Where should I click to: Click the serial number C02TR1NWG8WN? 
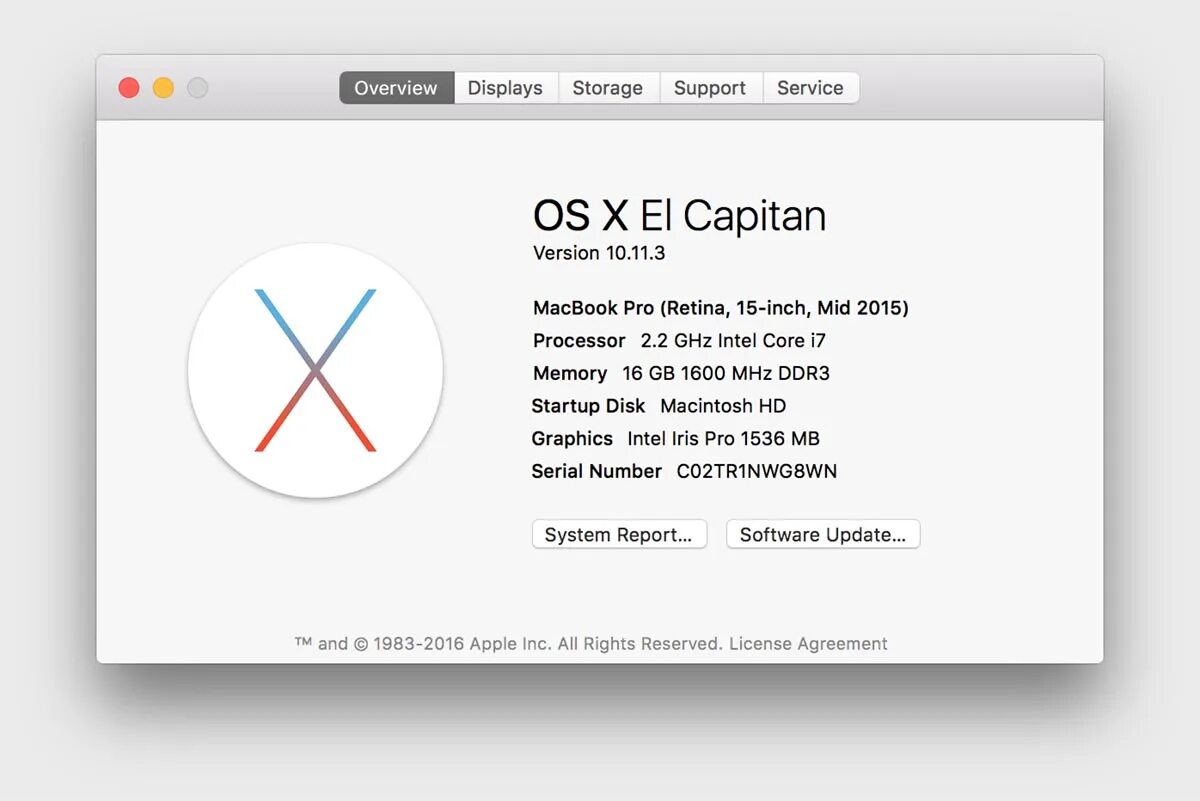click(x=757, y=471)
